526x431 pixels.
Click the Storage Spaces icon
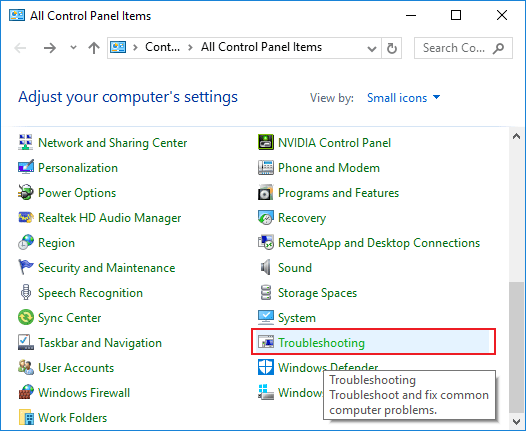(x=266, y=292)
